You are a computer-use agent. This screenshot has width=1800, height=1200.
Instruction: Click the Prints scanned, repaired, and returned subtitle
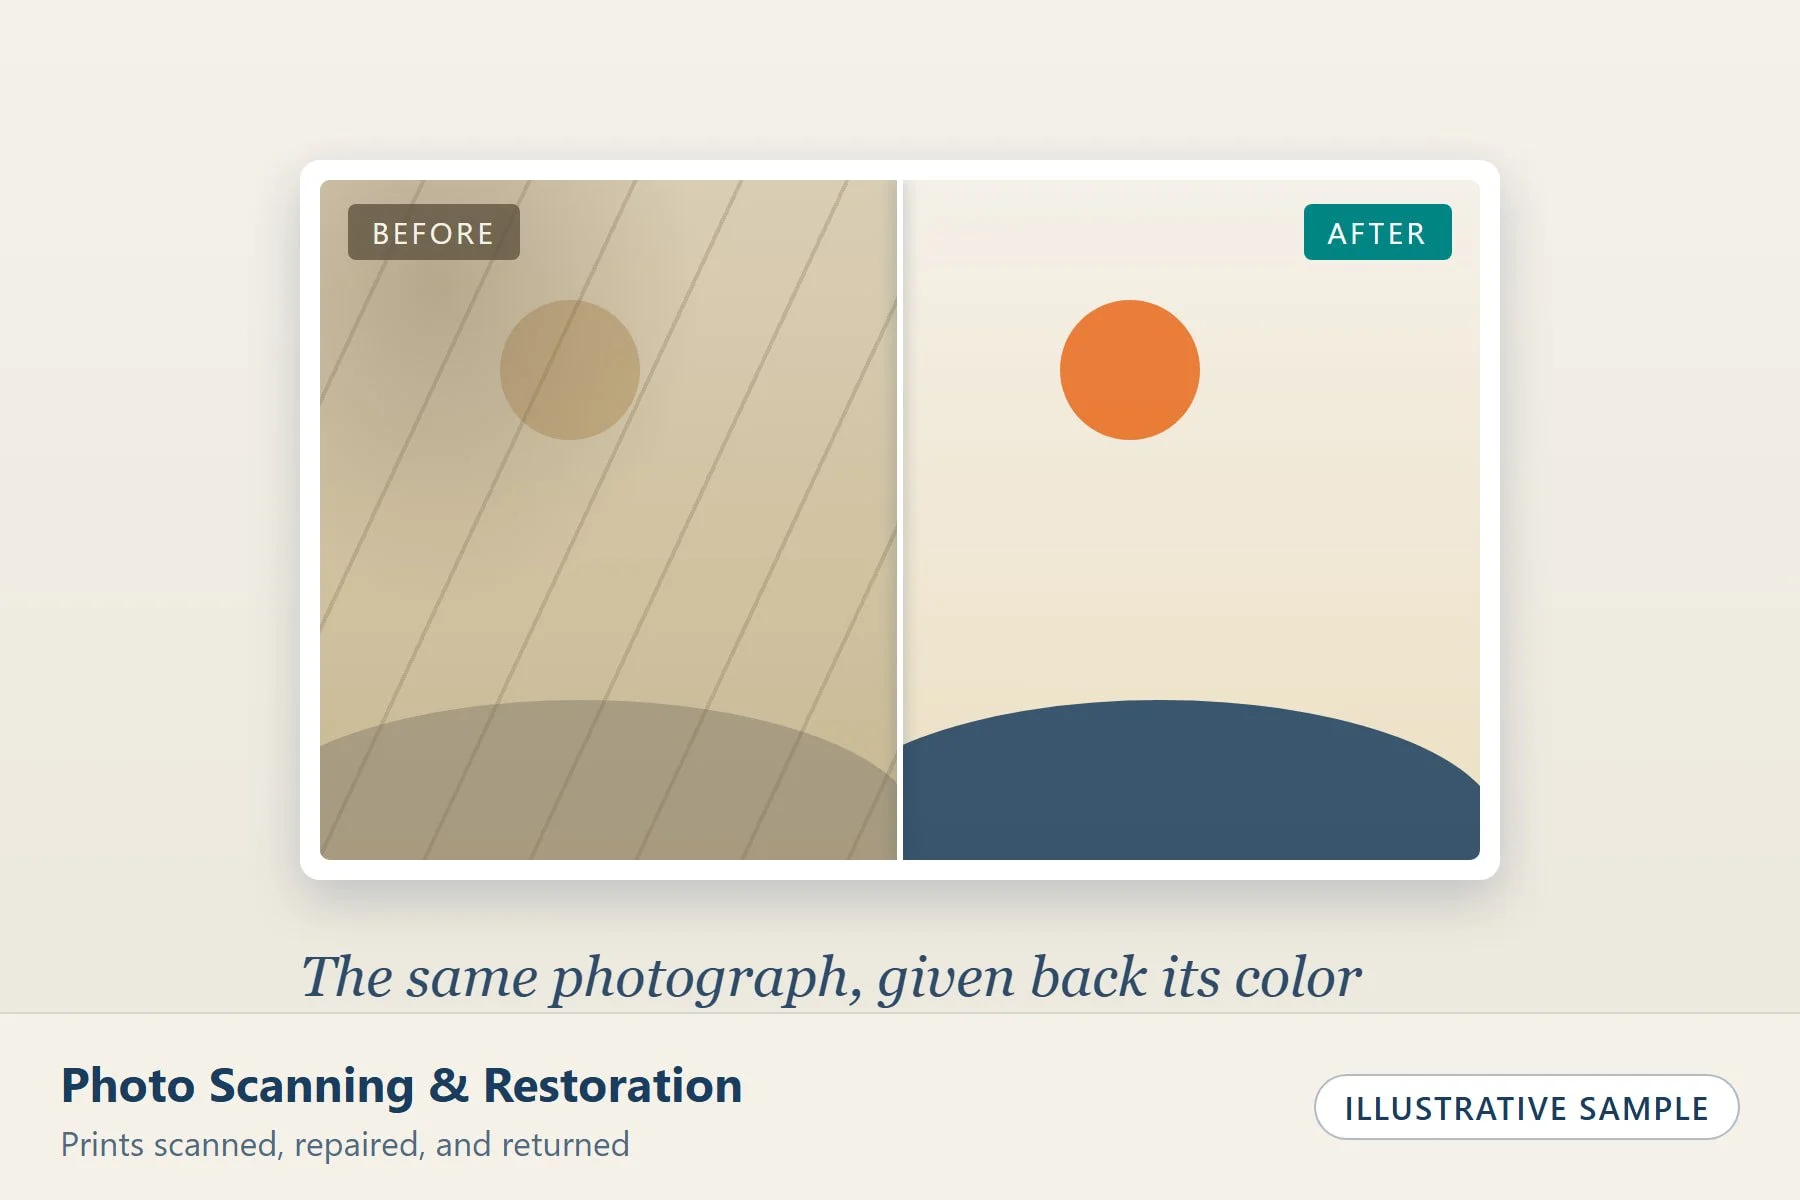pyautogui.click(x=345, y=1145)
